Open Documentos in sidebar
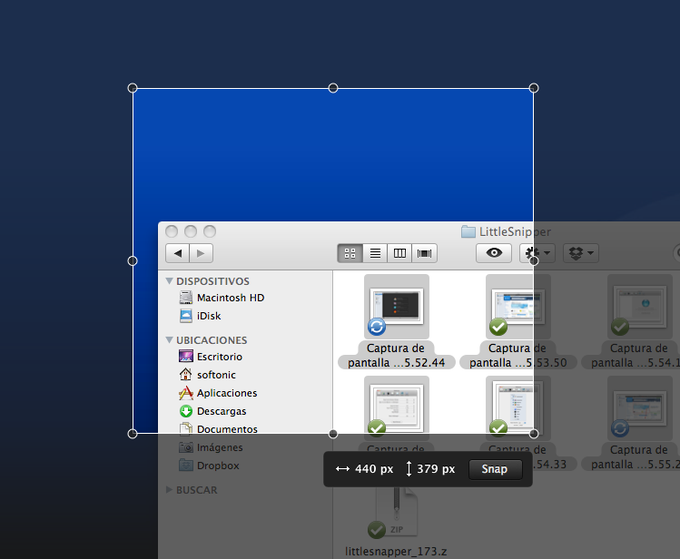680x559 pixels. point(218,429)
